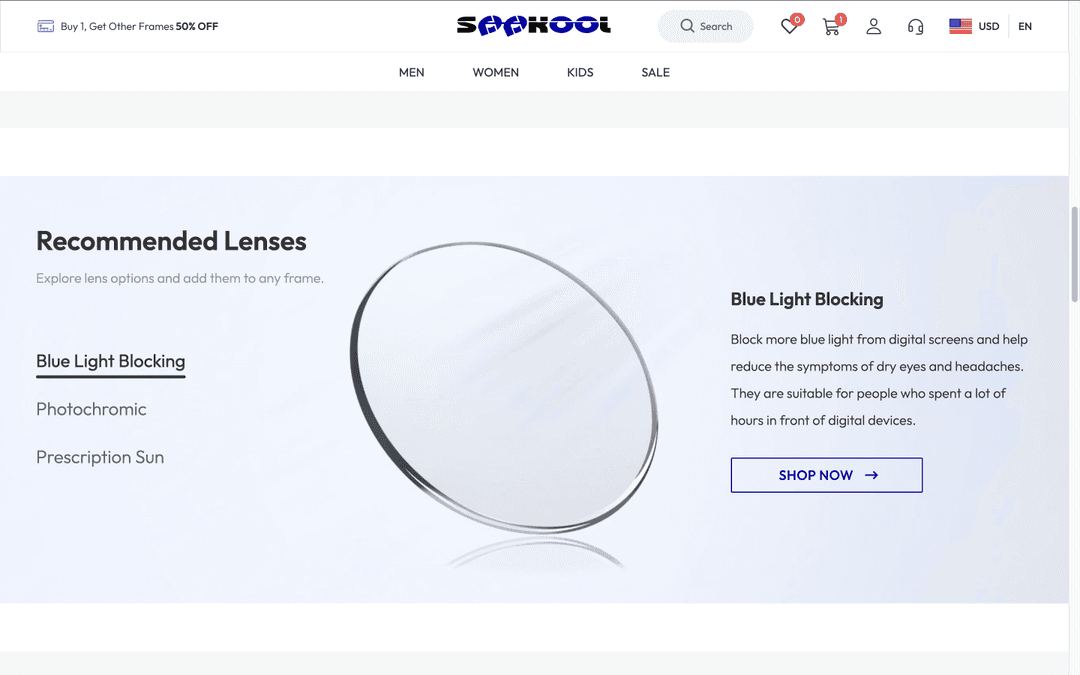The height and width of the screenshot is (675, 1080).
Task: Click the glasses icon beside the promo banner
Action: click(x=46, y=26)
